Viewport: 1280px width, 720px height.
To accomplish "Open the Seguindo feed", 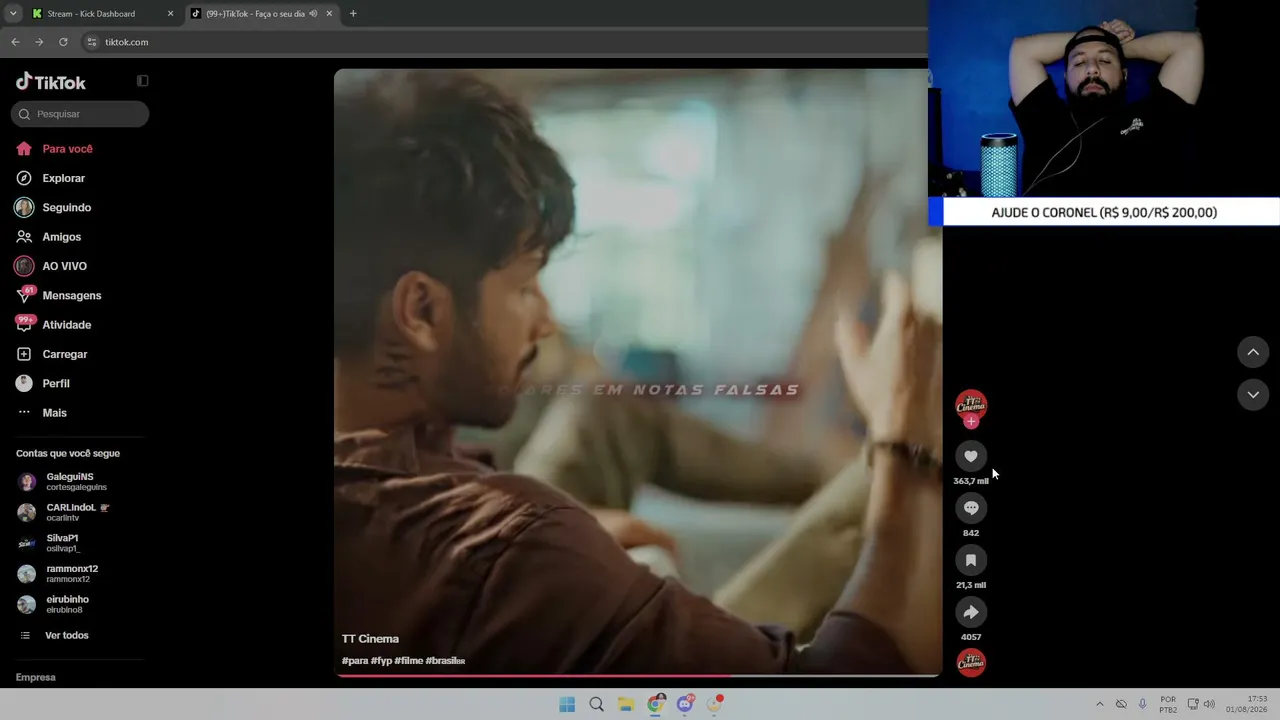I will (x=66, y=208).
